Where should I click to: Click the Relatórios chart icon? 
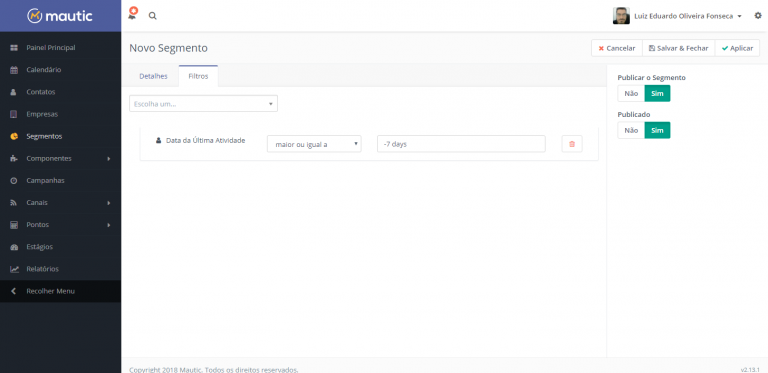[x=14, y=269]
